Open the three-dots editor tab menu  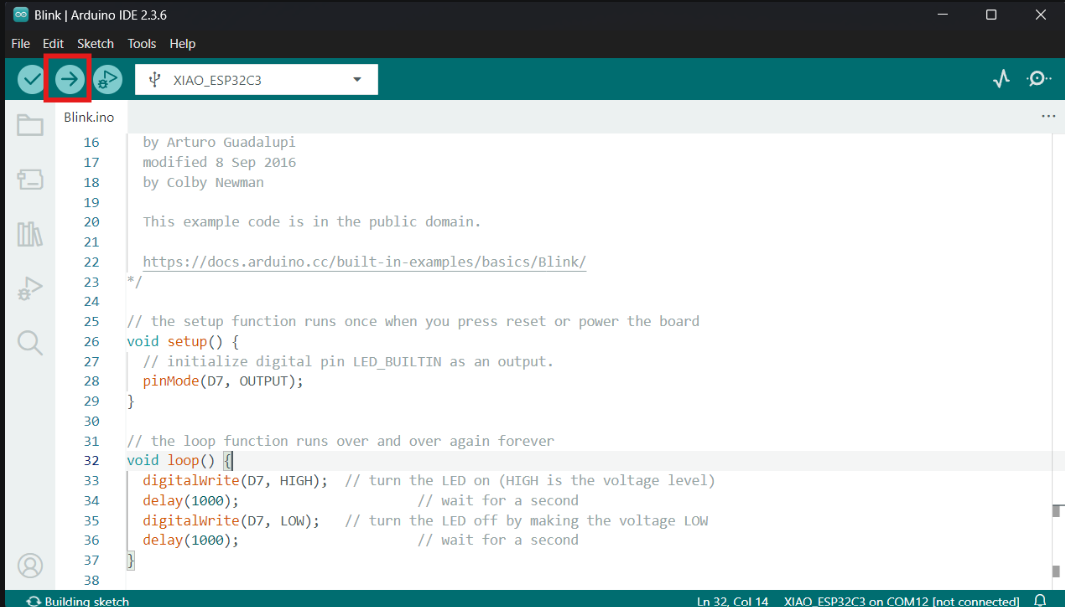(x=1048, y=117)
